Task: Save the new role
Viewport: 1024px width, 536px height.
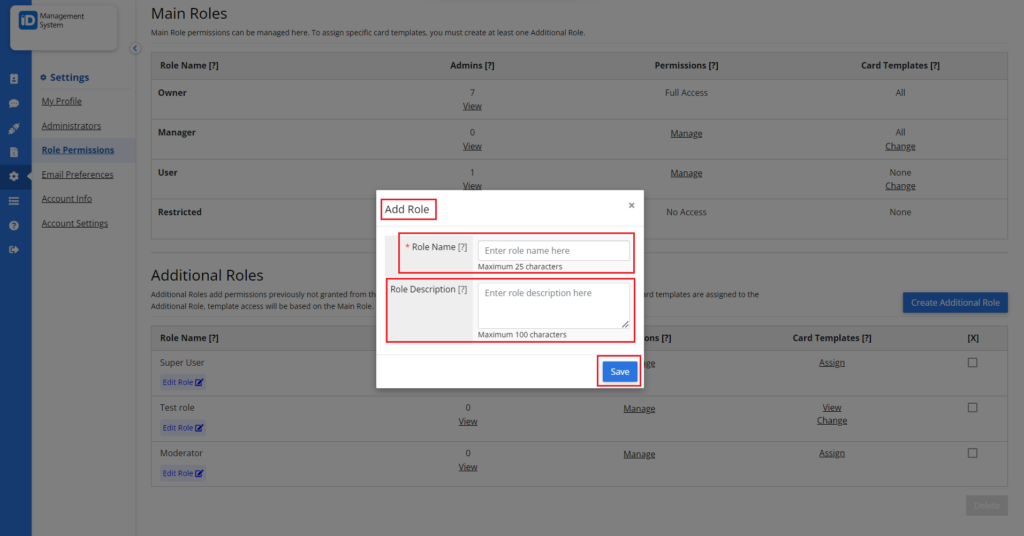Action: [619, 371]
